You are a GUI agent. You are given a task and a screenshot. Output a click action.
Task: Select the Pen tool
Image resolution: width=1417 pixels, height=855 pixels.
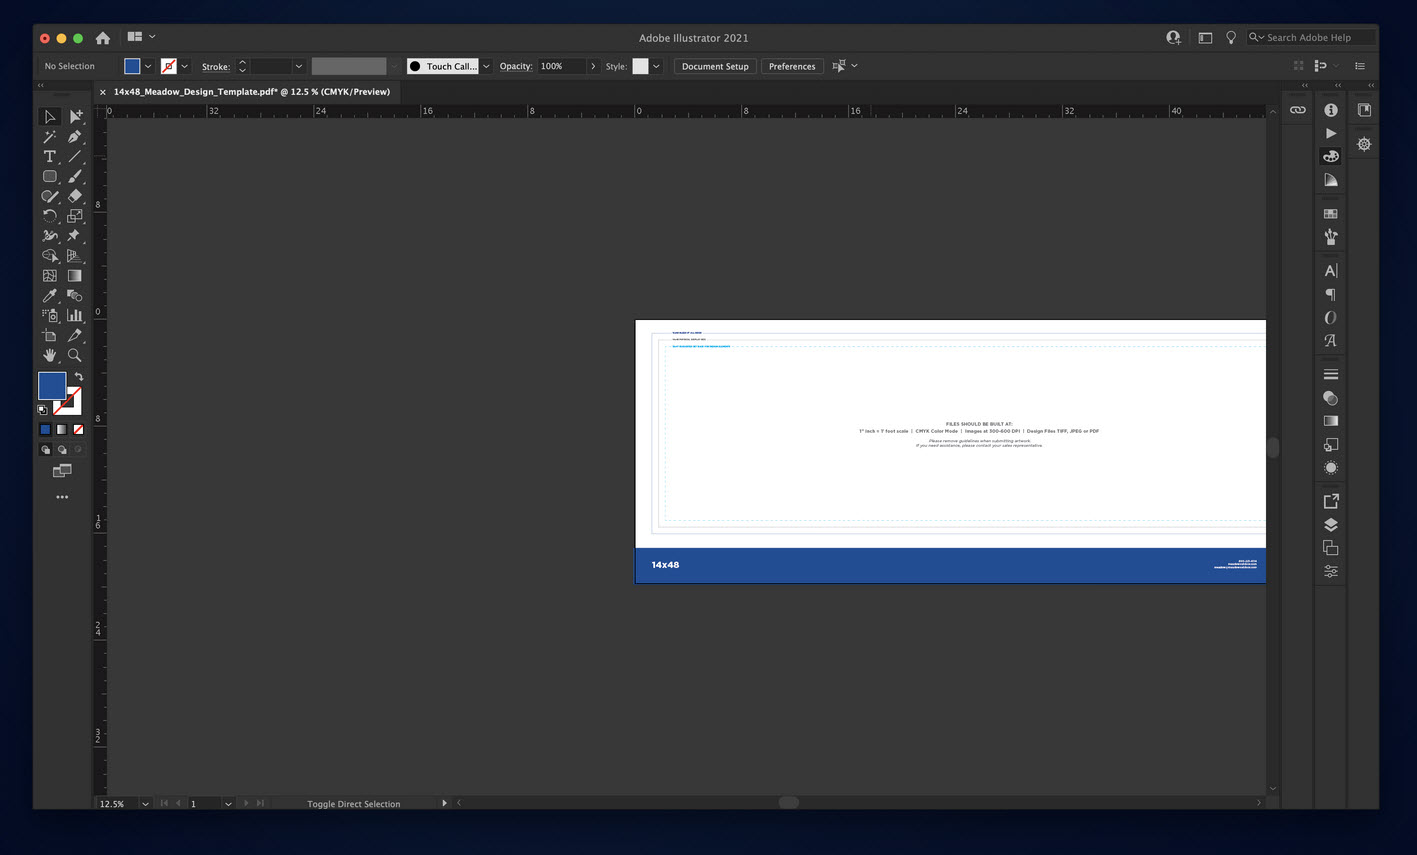(75, 137)
